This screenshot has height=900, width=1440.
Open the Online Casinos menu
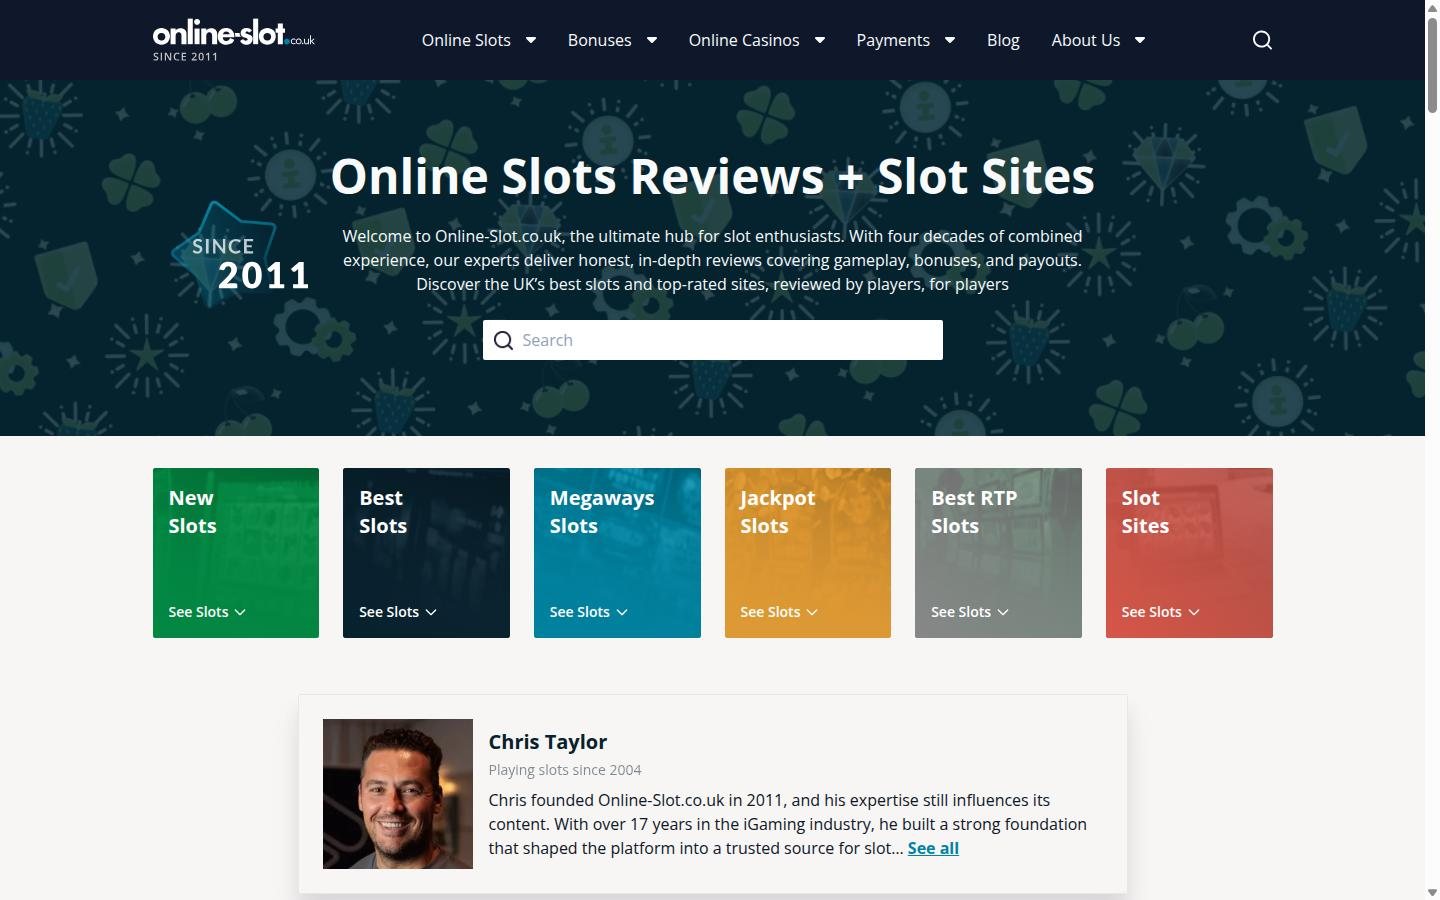coord(744,40)
